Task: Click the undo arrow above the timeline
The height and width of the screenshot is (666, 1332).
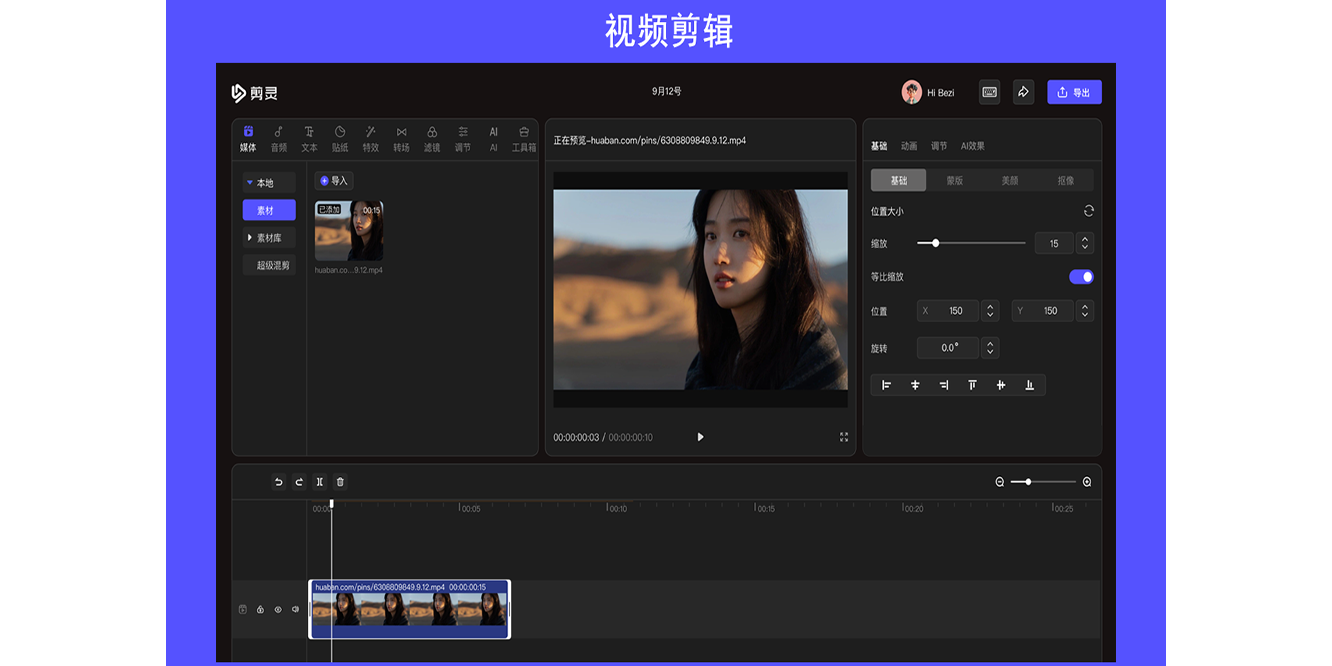Action: pos(278,481)
